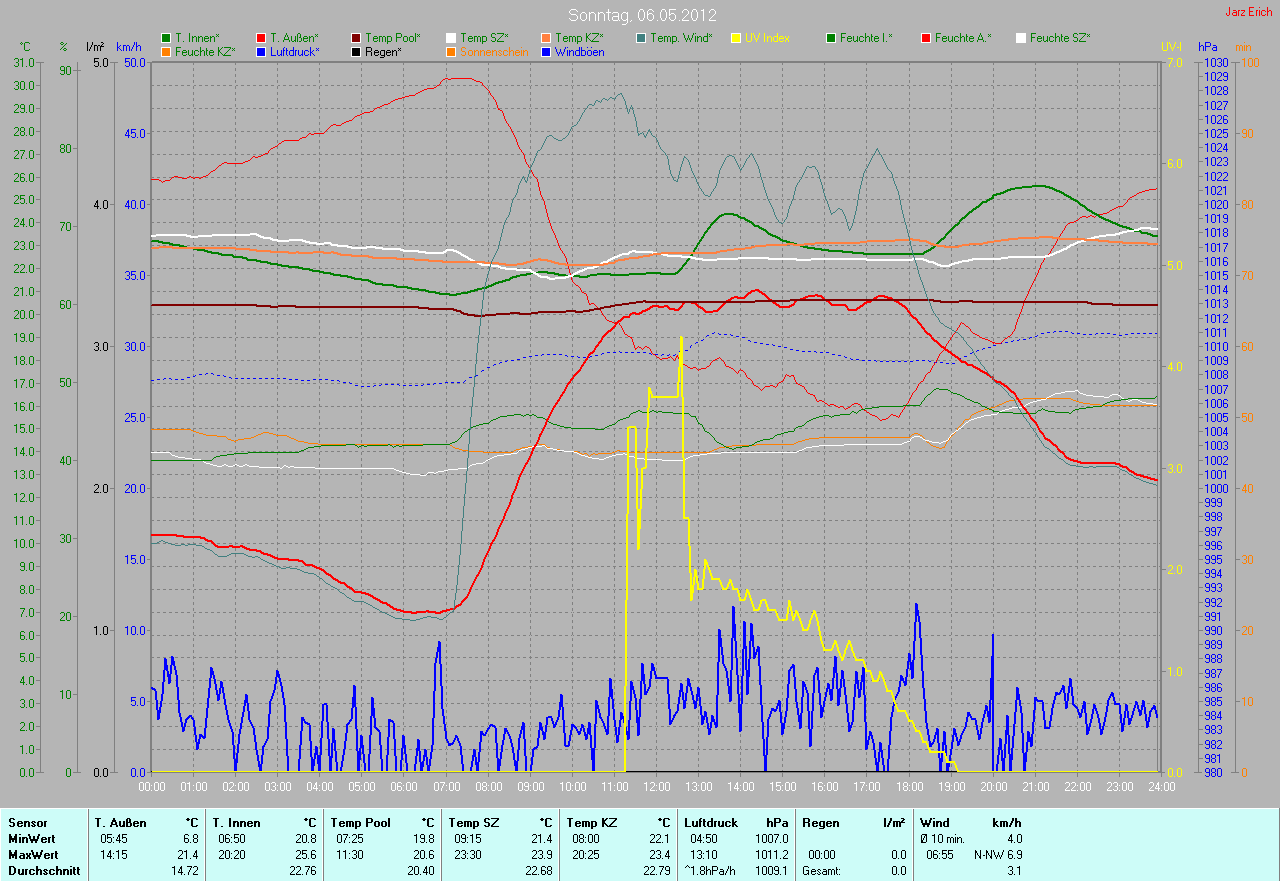Select Temp SZ maximum time "23:30"

[468, 855]
